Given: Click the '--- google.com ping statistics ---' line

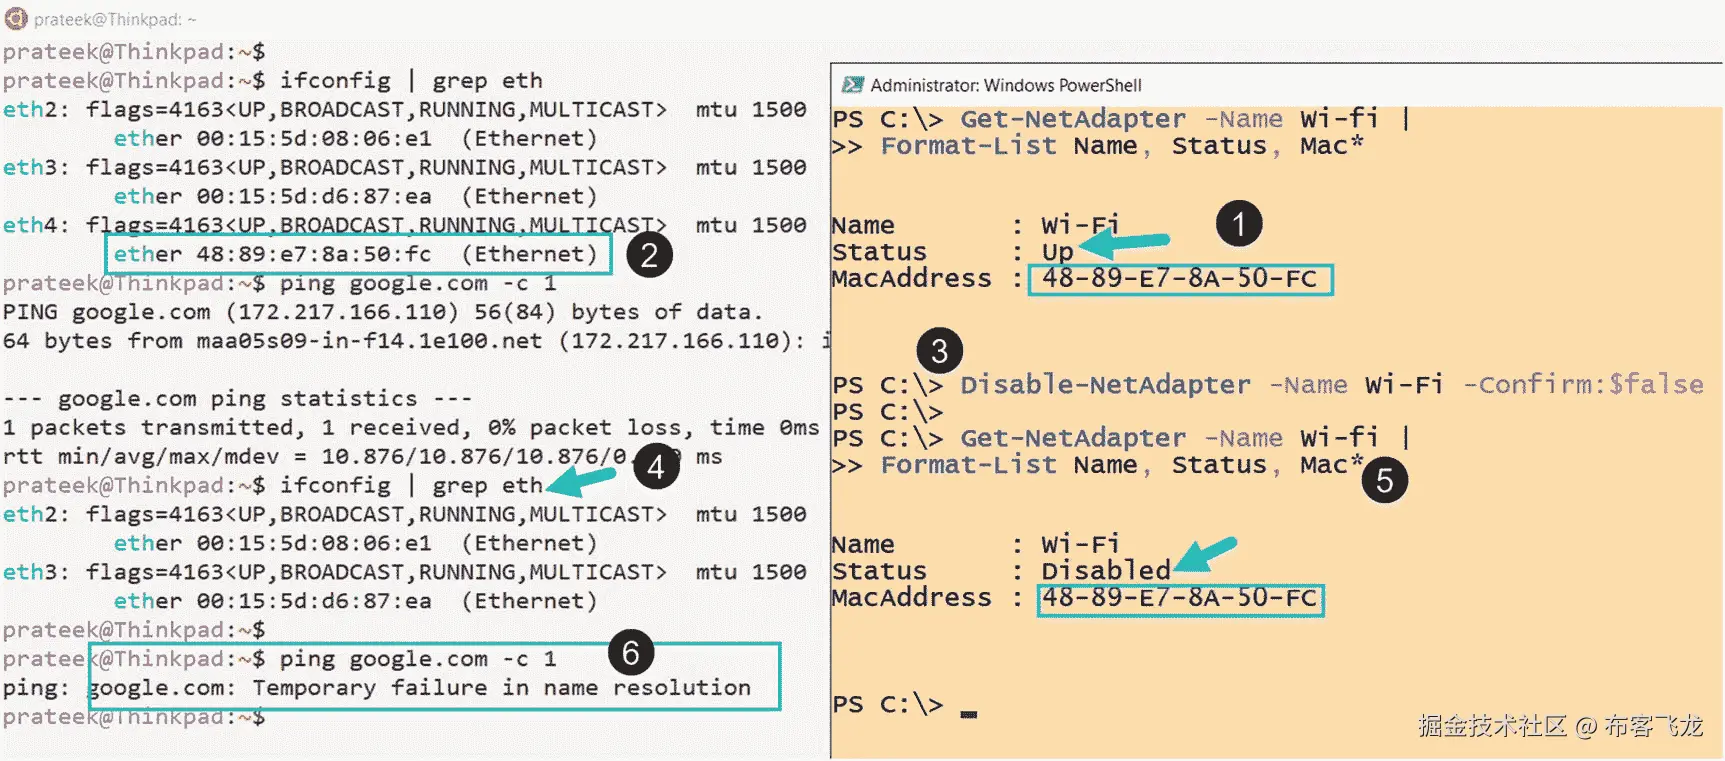Looking at the screenshot, I should click(x=237, y=399).
